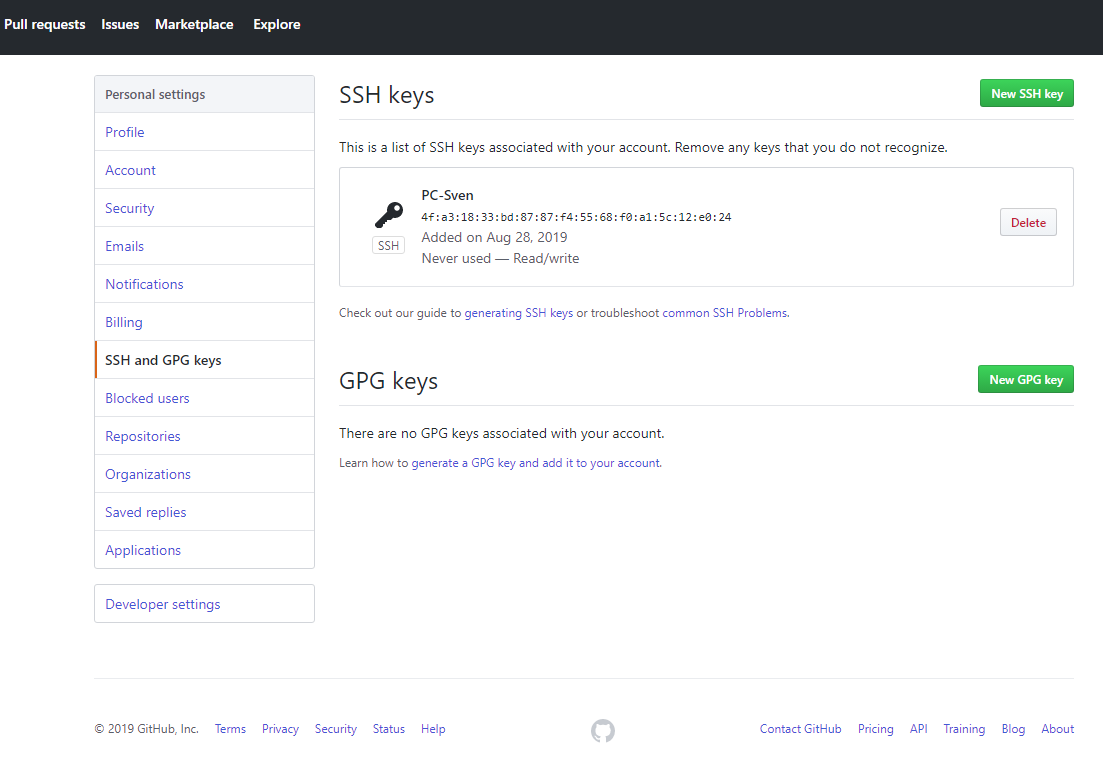Click the New SSH key button
Viewport: 1103px width, 761px height.
1026,94
